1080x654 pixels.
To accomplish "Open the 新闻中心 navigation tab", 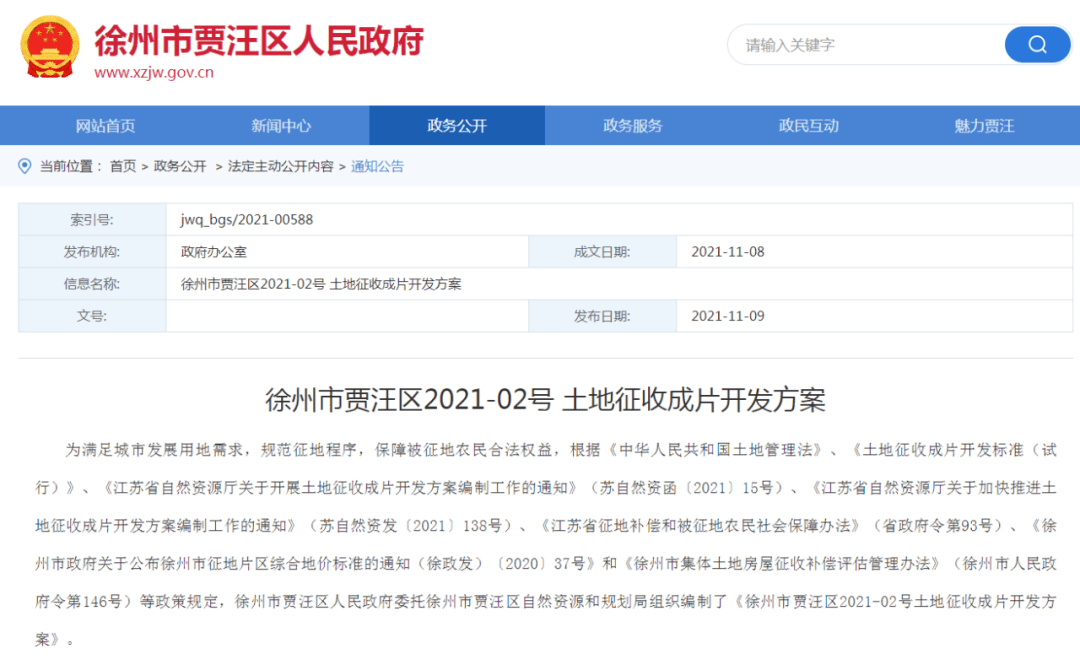I will click(x=281, y=125).
